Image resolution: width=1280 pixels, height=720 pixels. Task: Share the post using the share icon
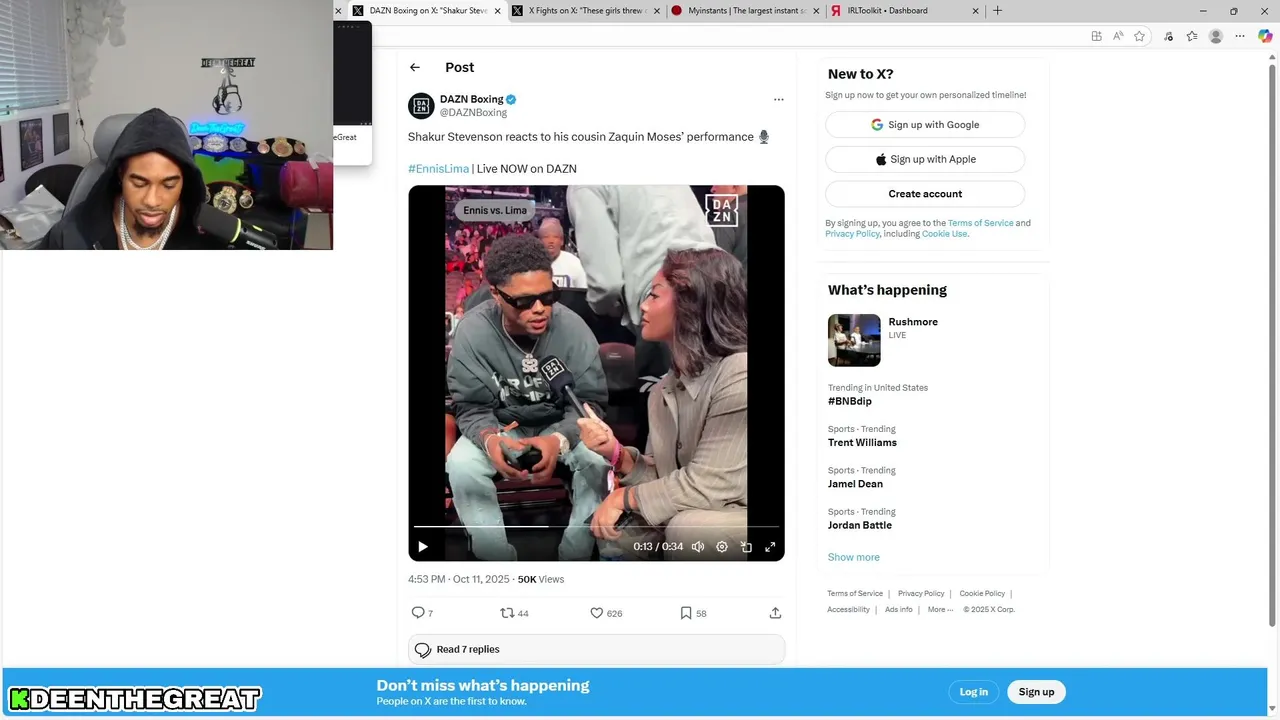click(775, 613)
